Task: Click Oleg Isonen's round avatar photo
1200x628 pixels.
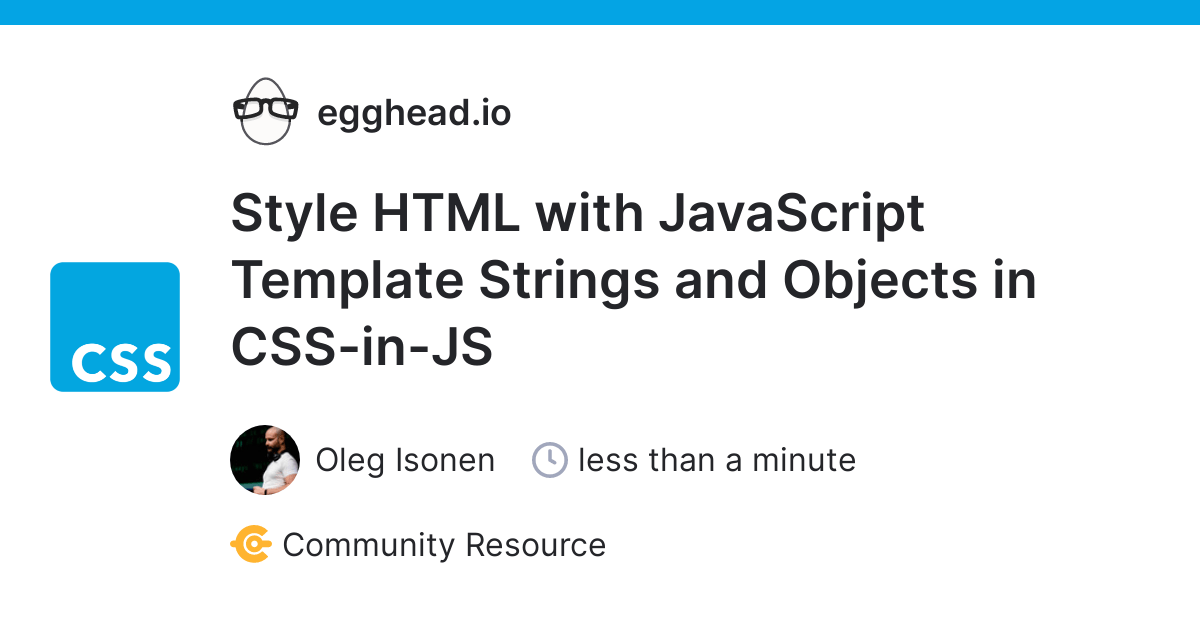Action: click(x=265, y=460)
